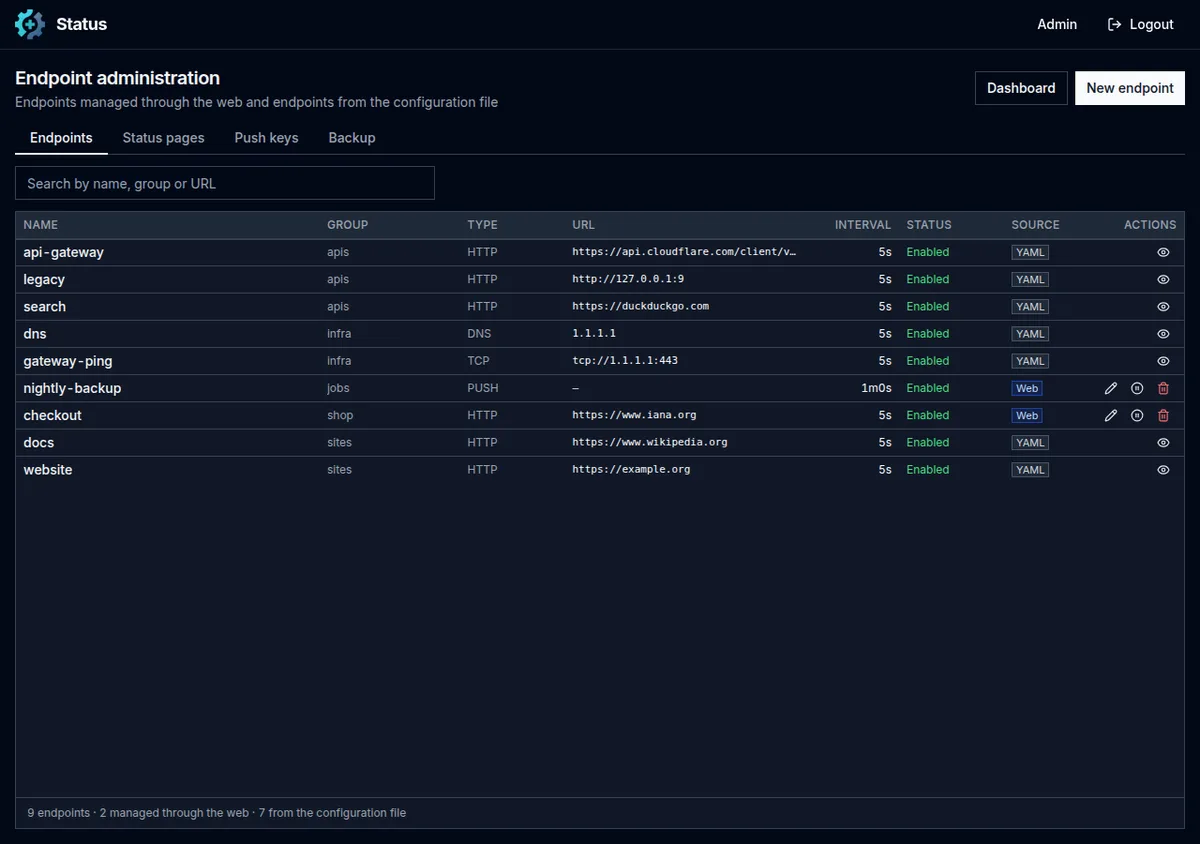Click the search endpoint name in table
The image size is (1200, 844).
click(x=45, y=306)
